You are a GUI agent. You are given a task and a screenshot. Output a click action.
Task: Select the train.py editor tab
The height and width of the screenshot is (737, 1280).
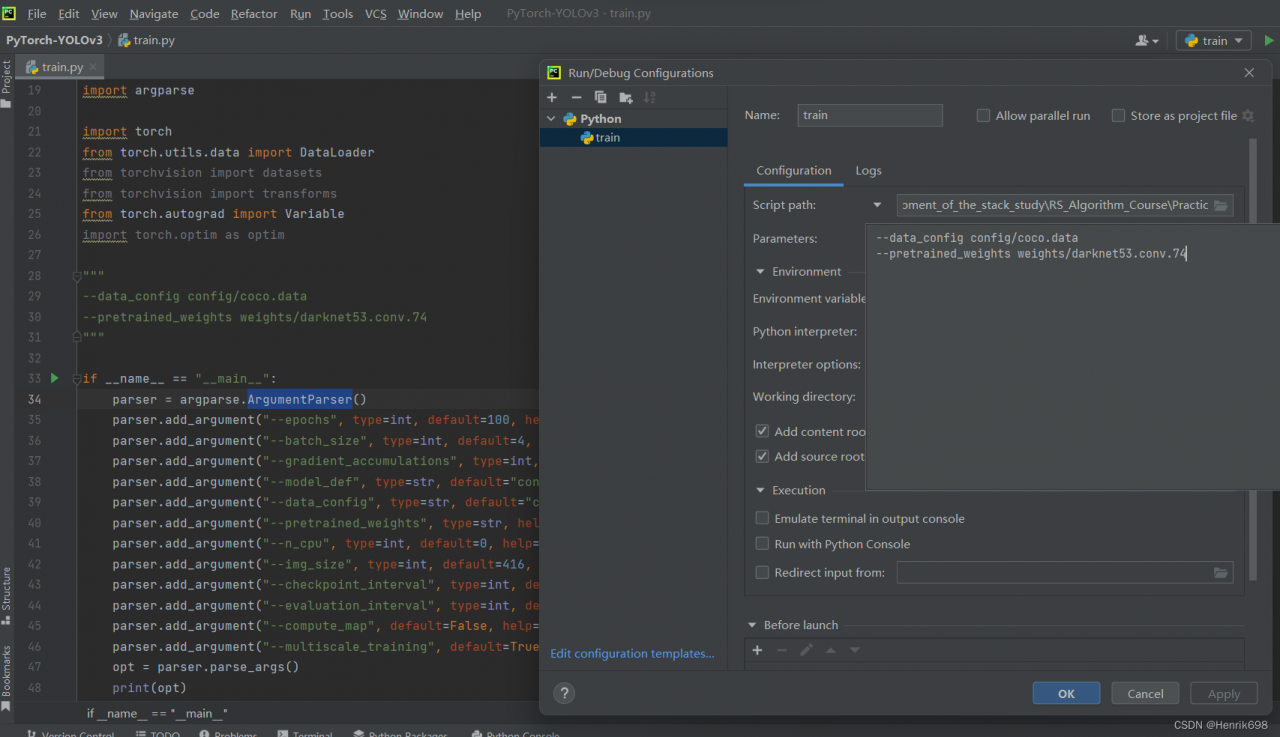click(62, 67)
